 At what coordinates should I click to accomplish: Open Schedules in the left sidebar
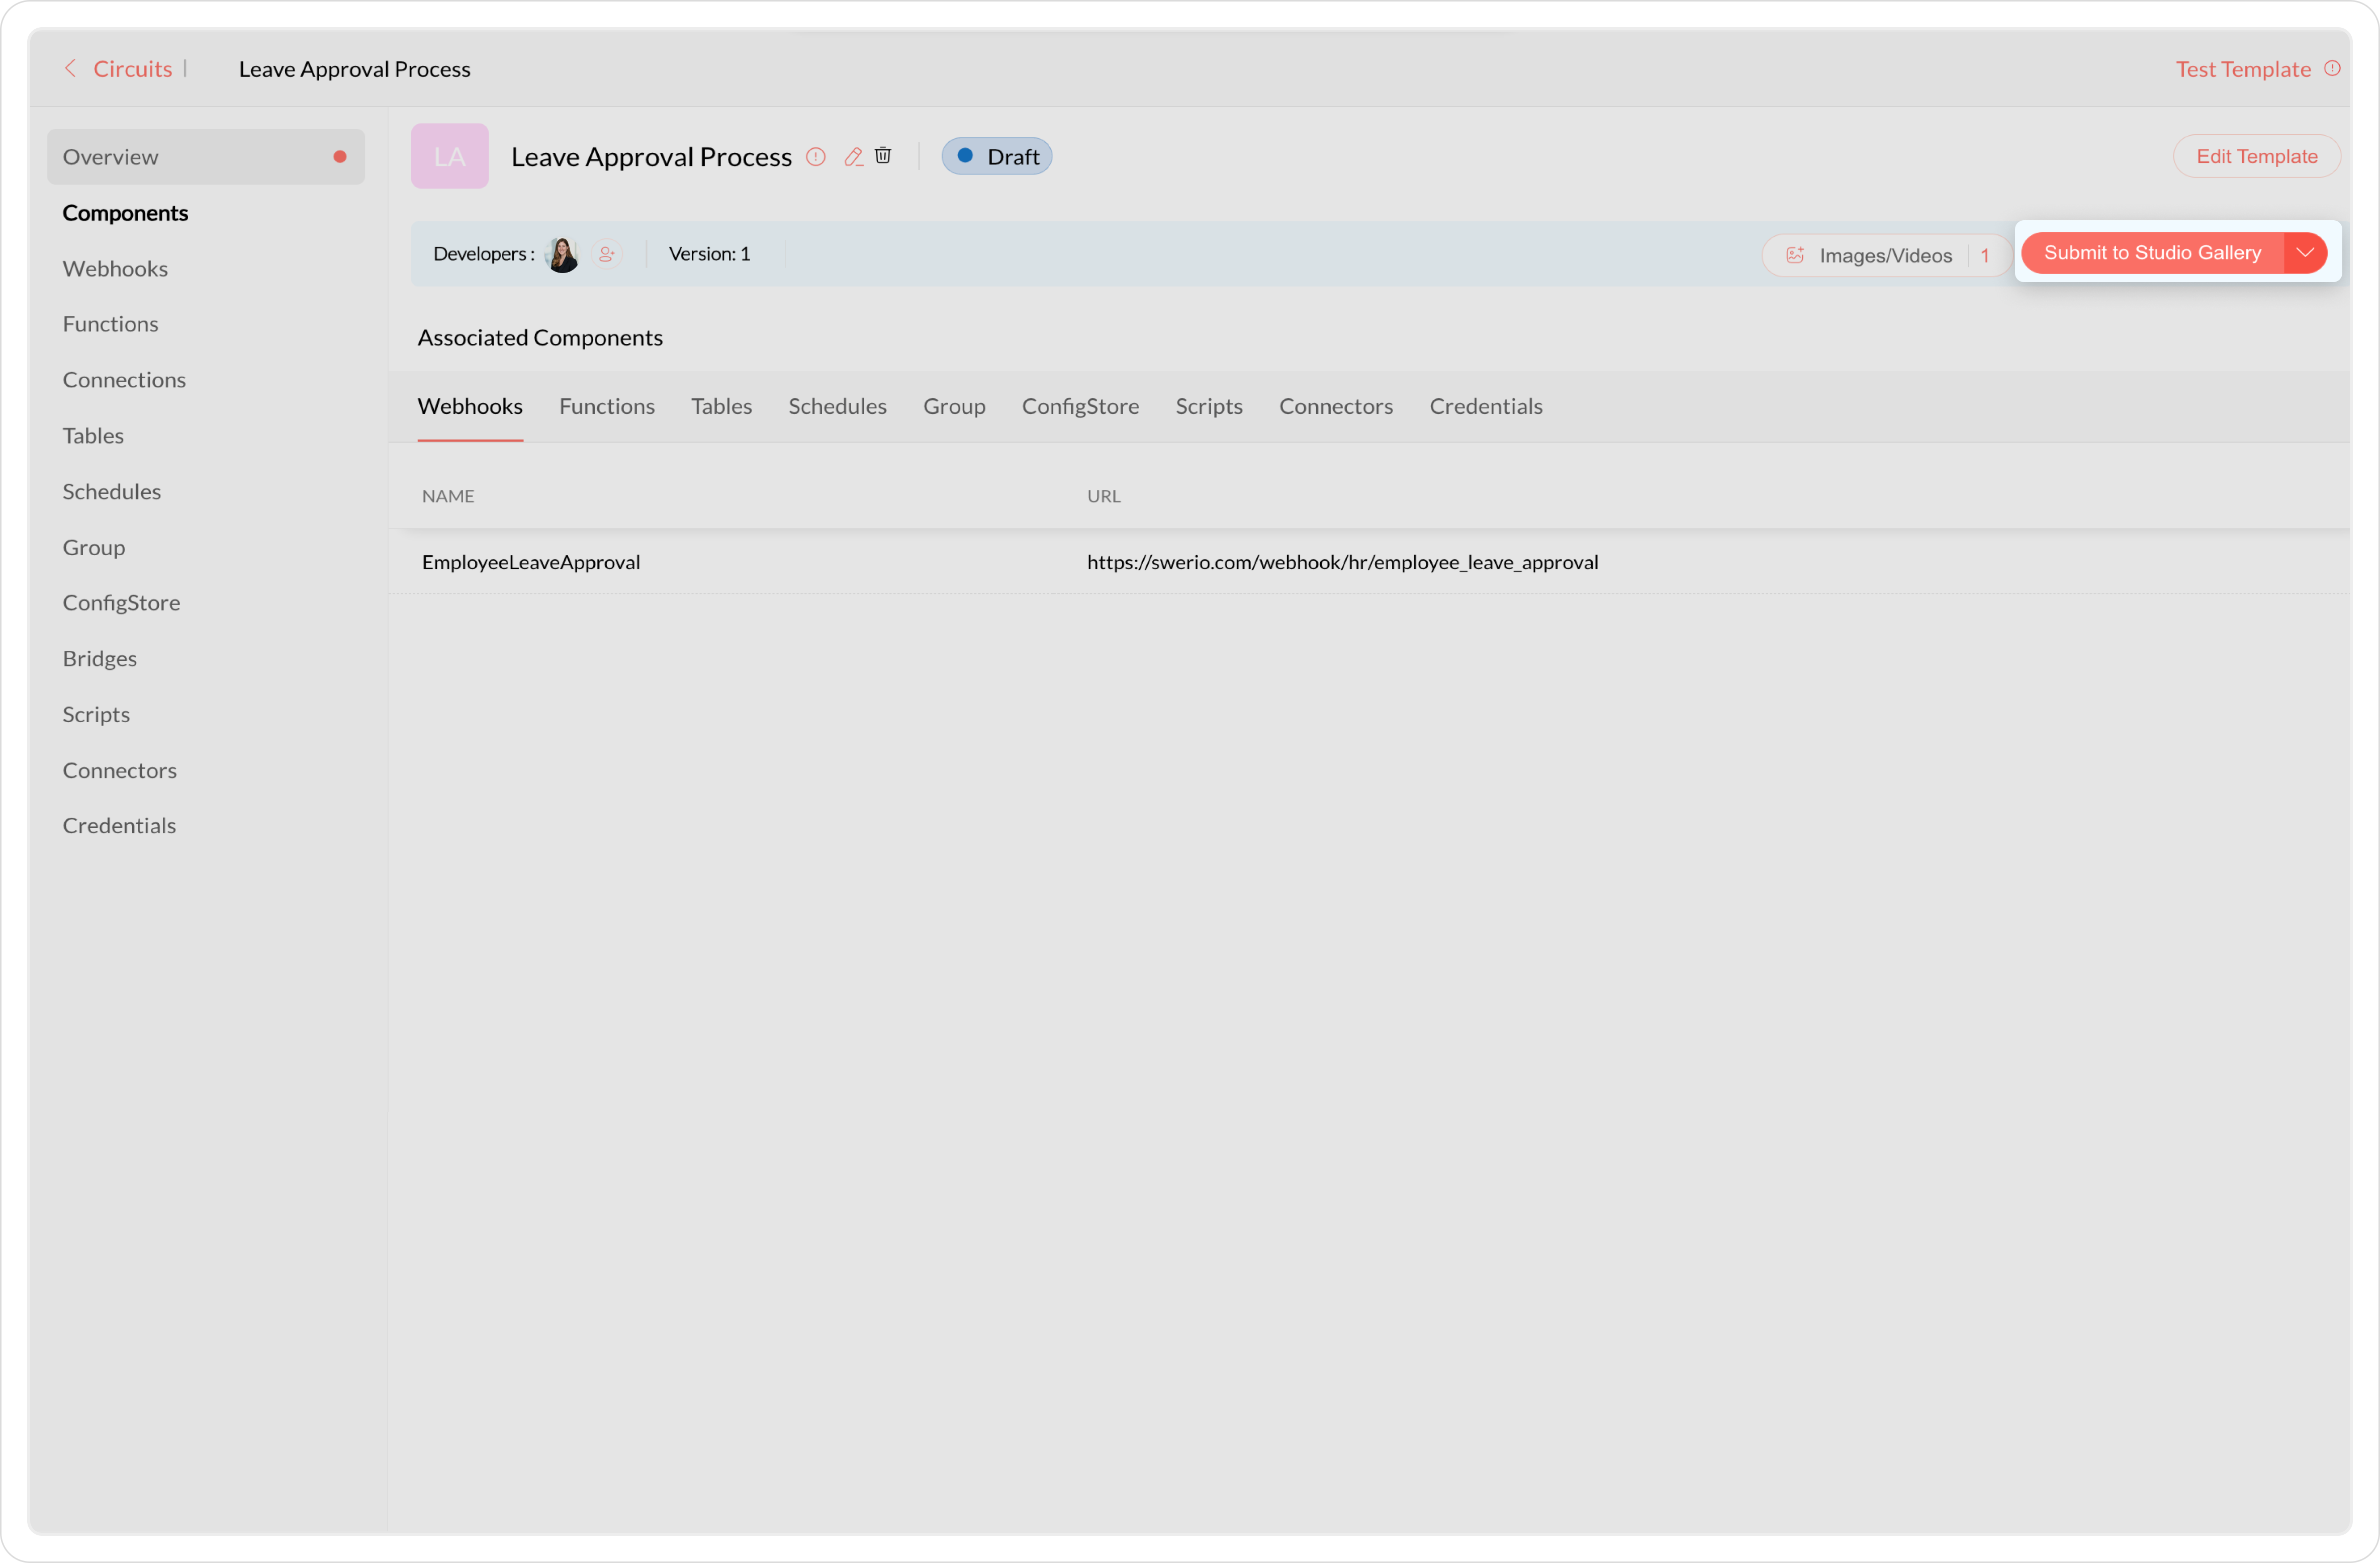[111, 491]
